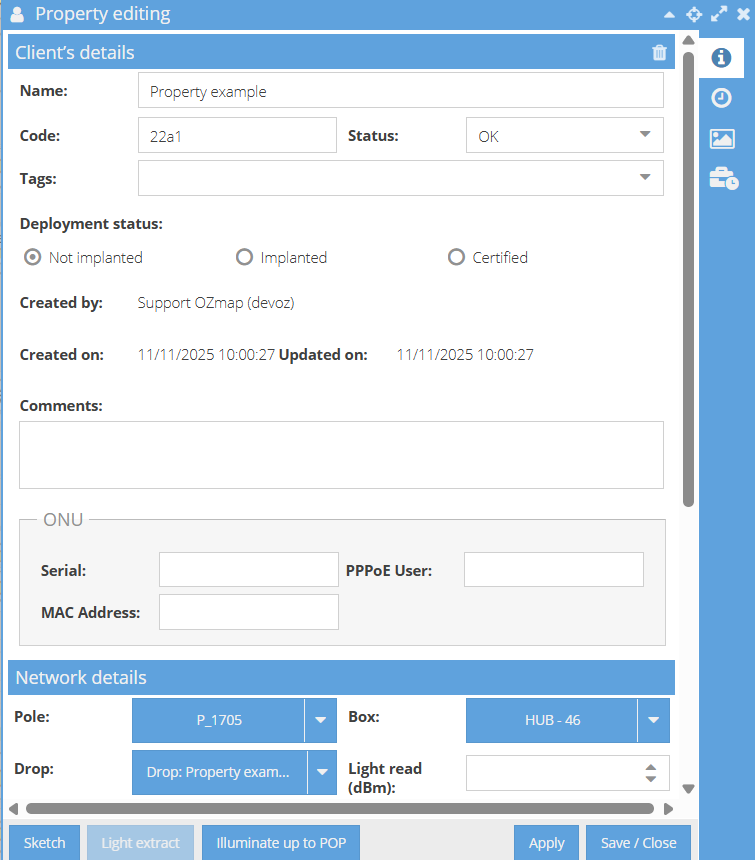Image resolution: width=755 pixels, height=860 pixels.
Task: Select the Not implanted radio button
Action: pos(32,257)
